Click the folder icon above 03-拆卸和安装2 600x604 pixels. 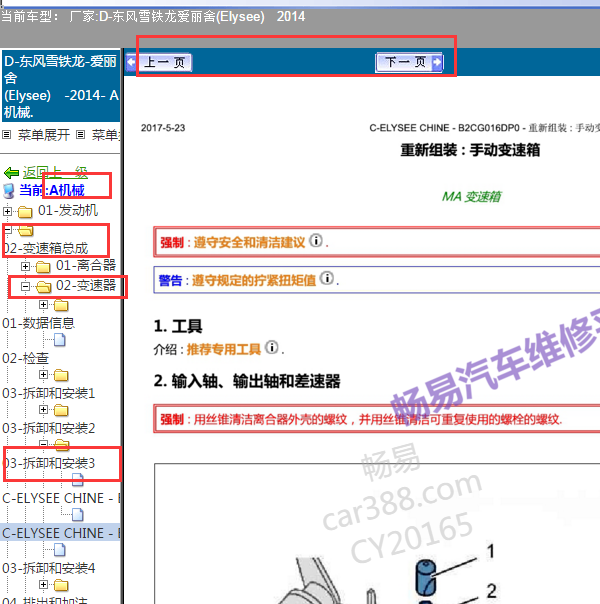click(x=61, y=410)
